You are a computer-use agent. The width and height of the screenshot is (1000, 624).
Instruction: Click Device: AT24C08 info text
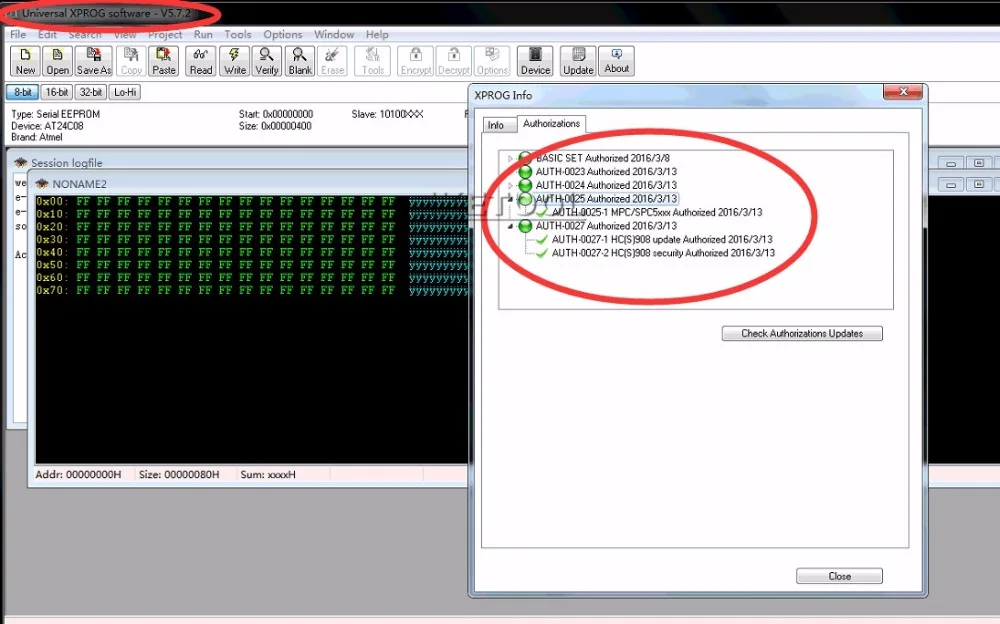click(x=47, y=126)
